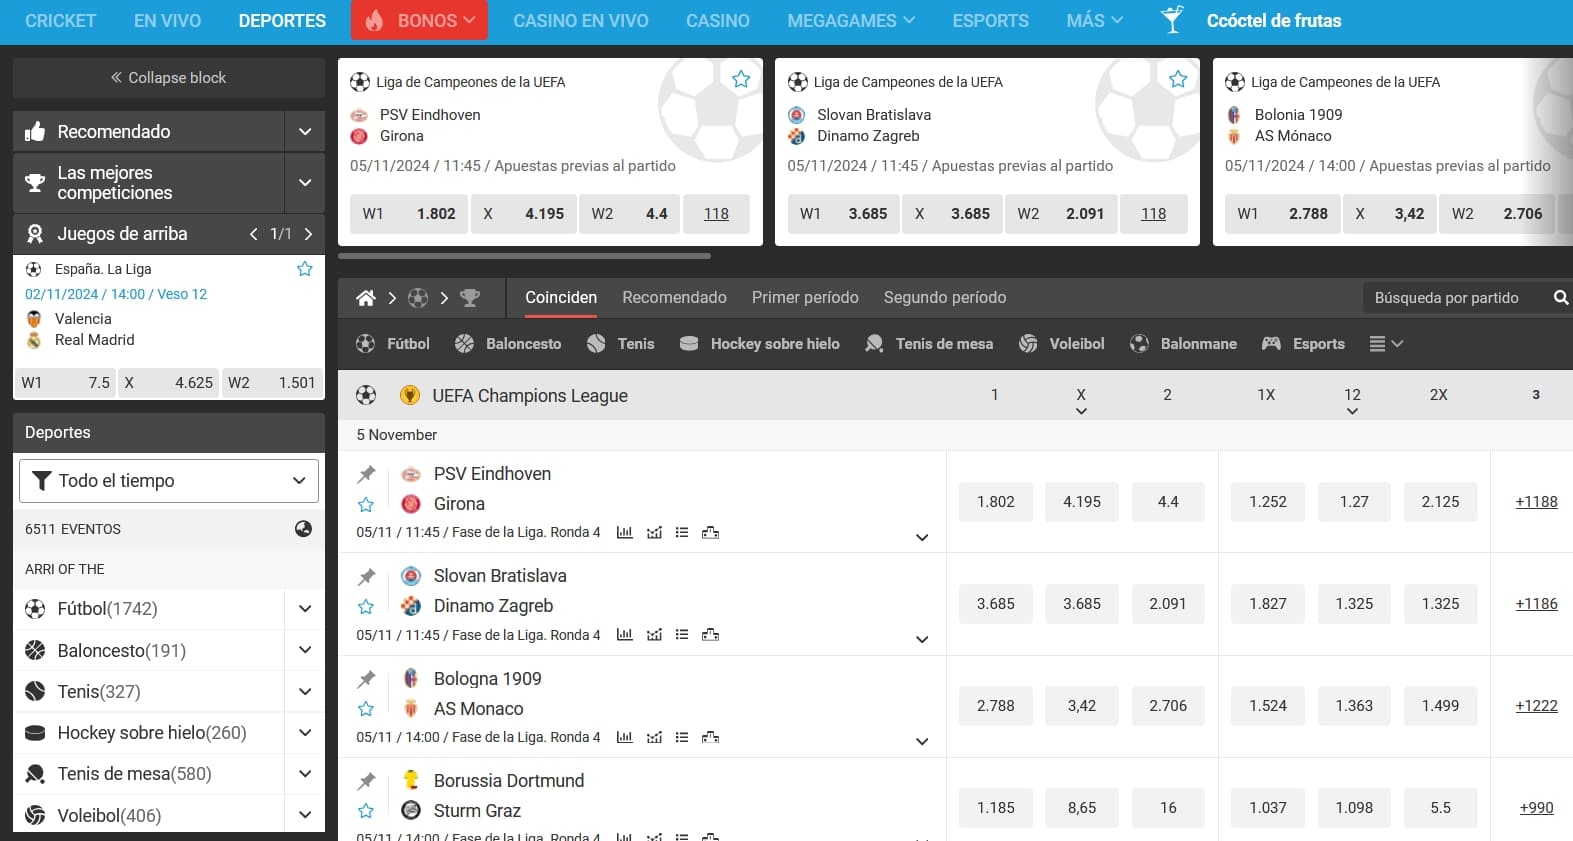Open list icon for Slovan Bratislava match
This screenshot has width=1573, height=841.
[682, 634]
